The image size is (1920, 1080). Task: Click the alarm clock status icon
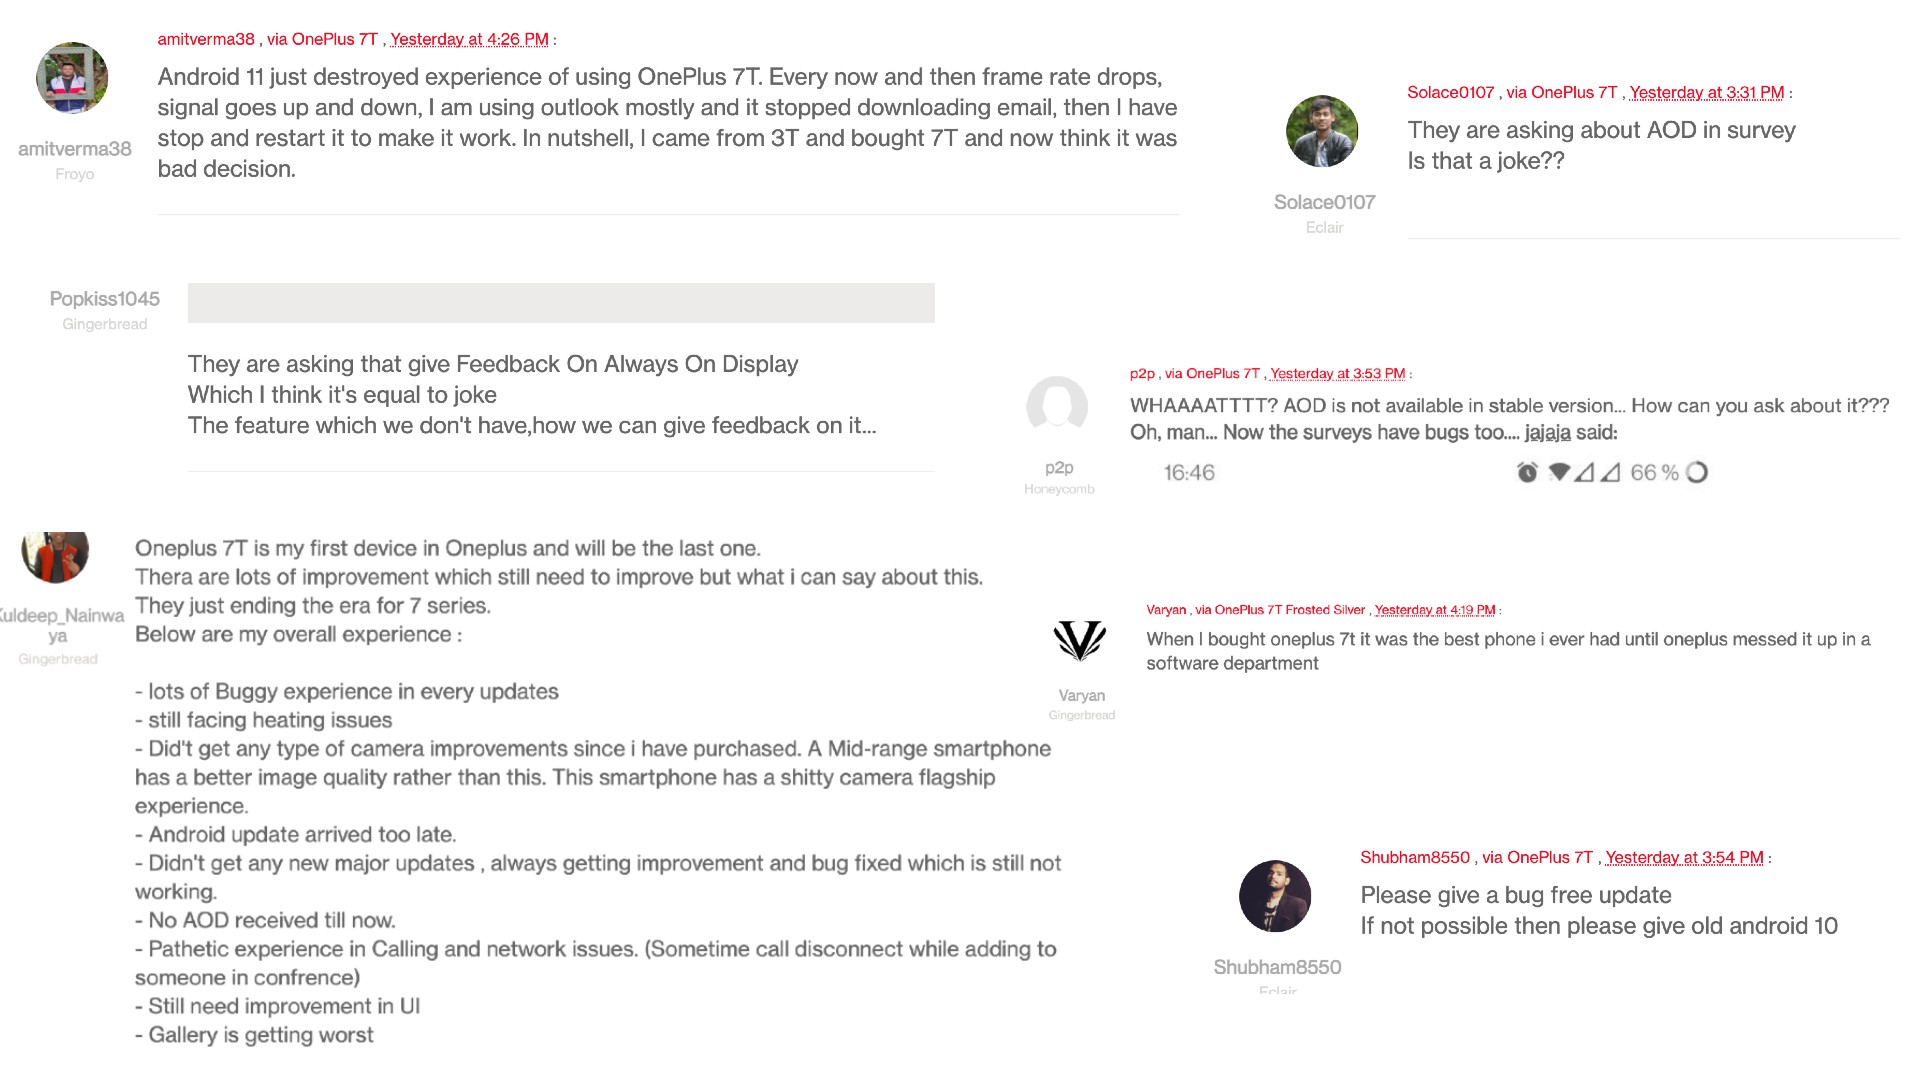[1527, 472]
